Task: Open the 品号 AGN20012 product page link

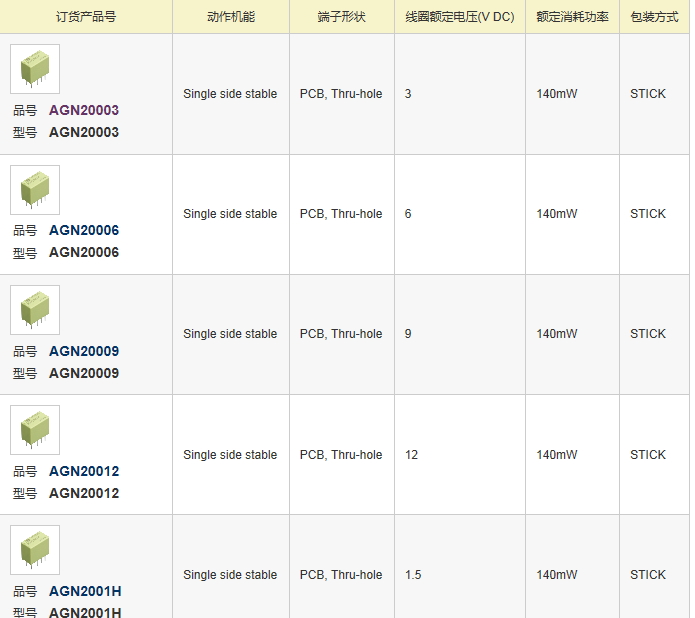Action: click(84, 471)
